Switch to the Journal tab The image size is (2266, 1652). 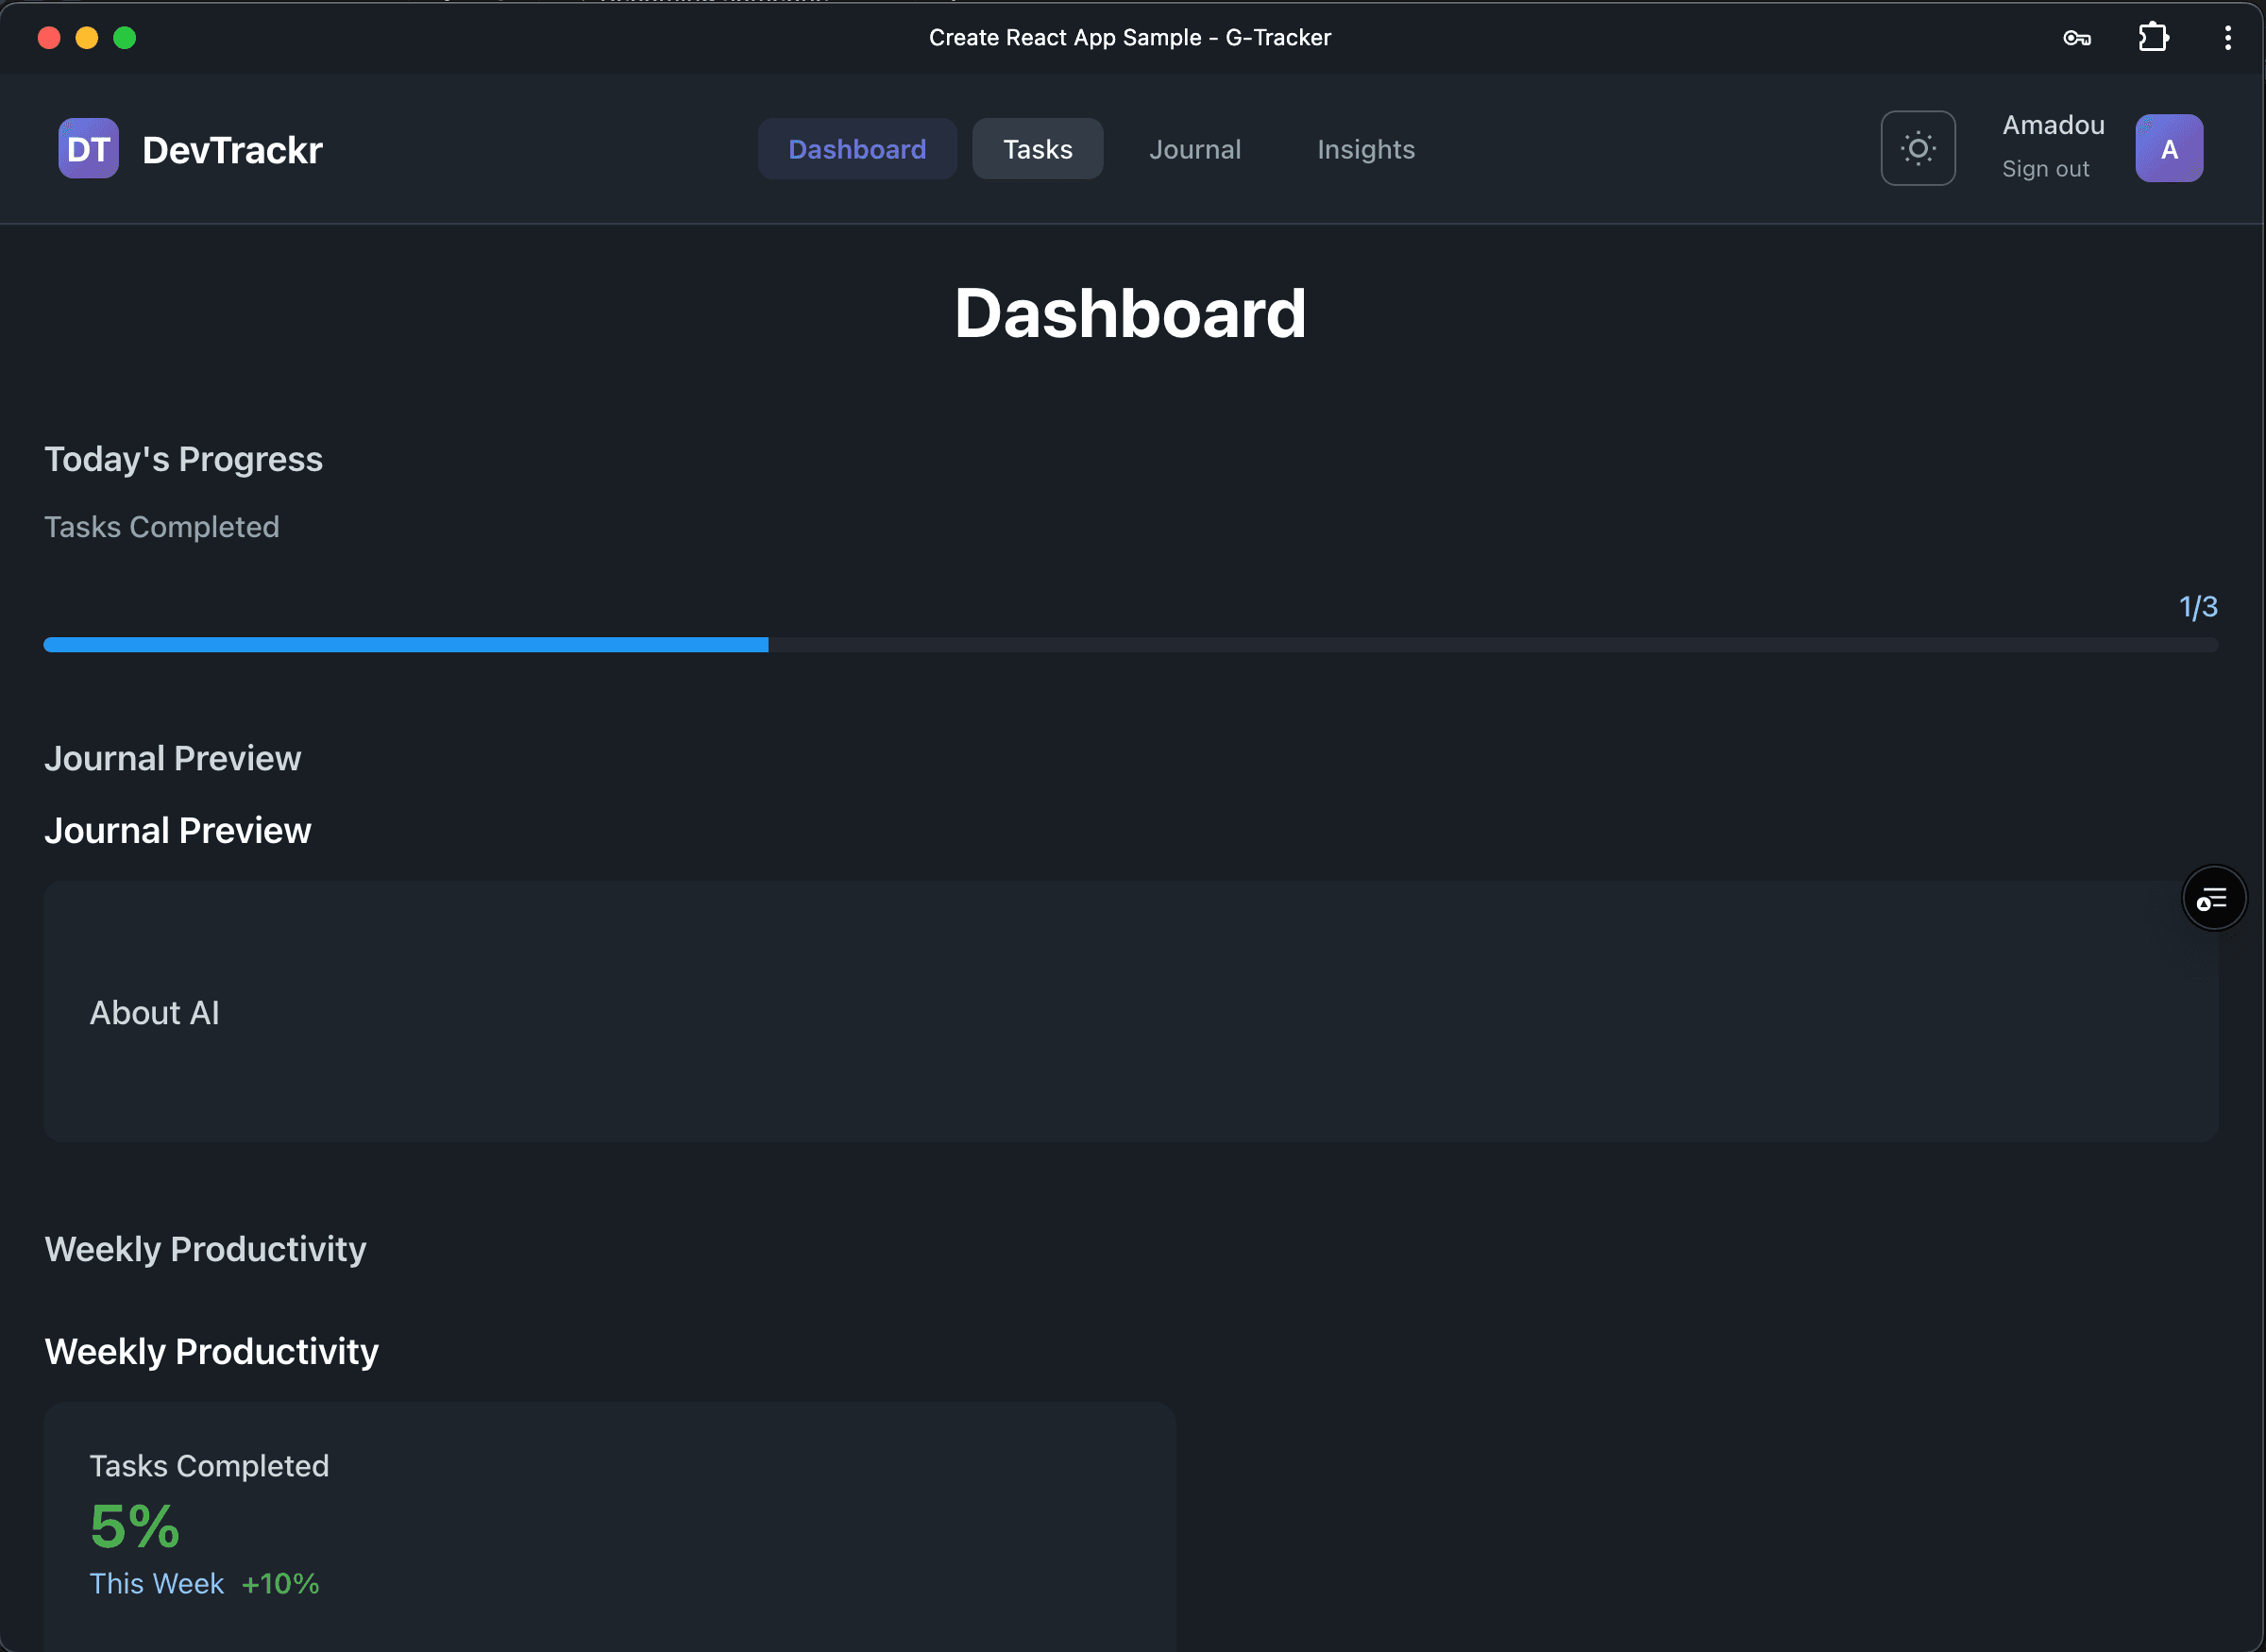(1195, 148)
